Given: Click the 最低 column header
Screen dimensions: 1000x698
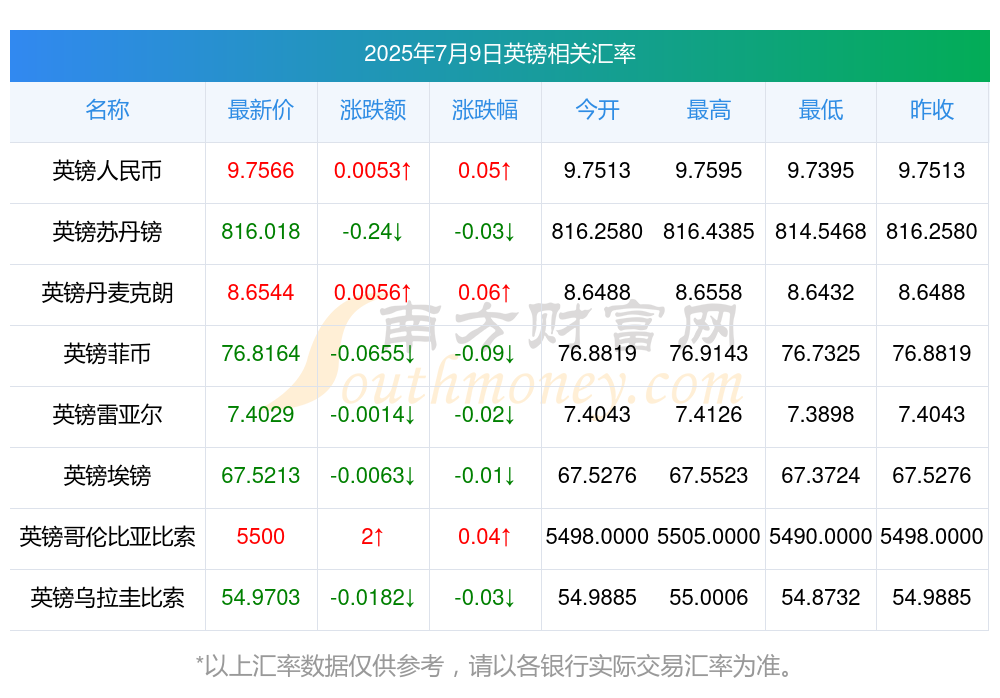Looking at the screenshot, I should tap(821, 110).
